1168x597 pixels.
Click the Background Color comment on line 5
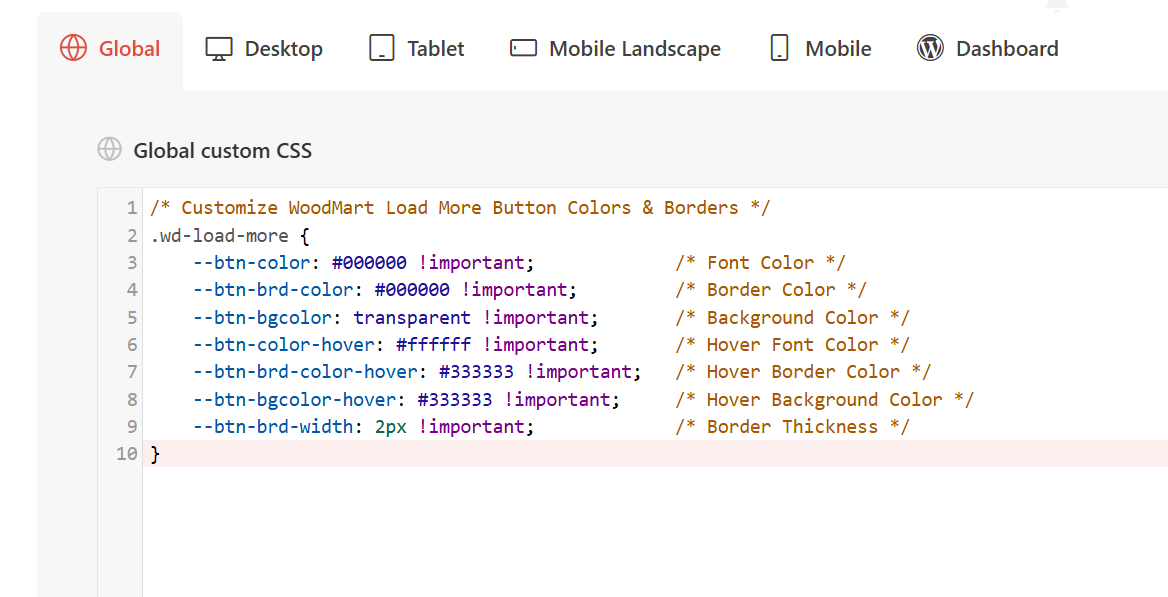point(793,318)
